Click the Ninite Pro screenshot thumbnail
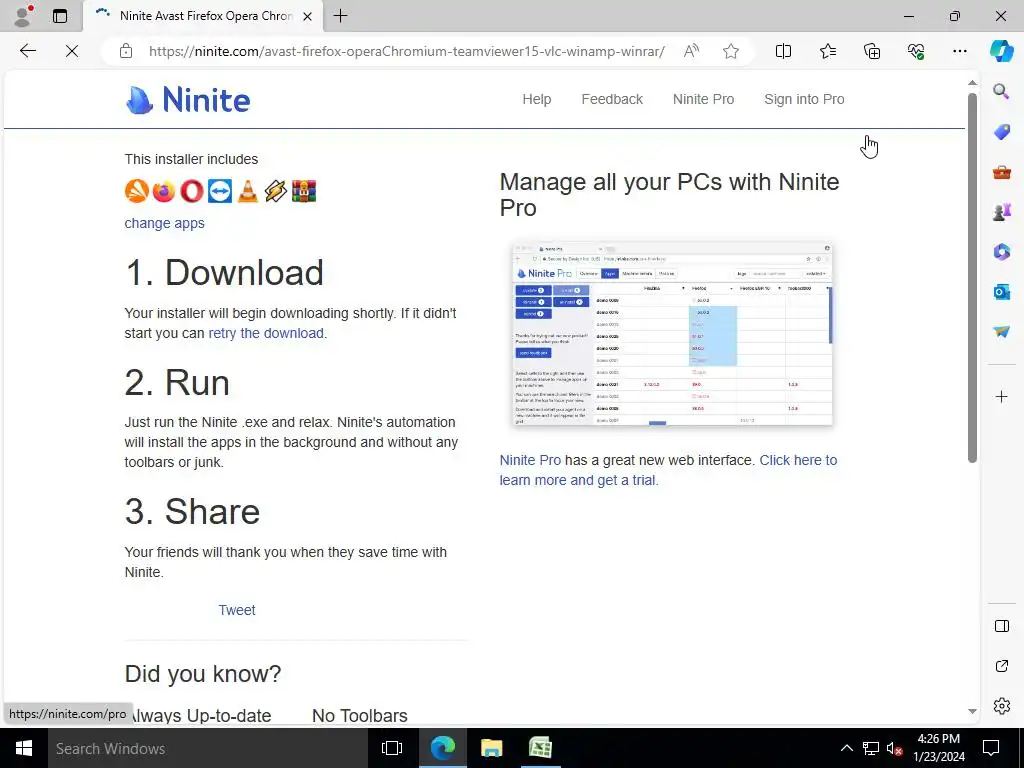 click(672, 334)
